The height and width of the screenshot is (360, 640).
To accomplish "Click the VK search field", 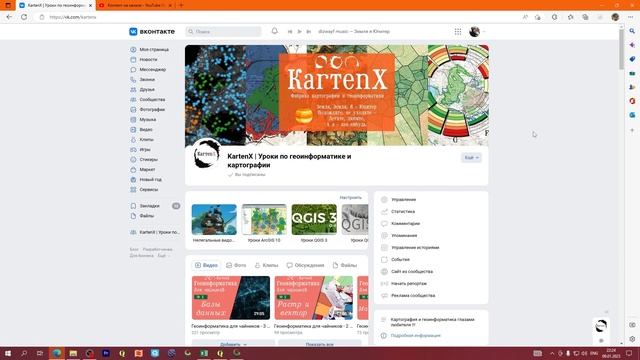I will 223,31.
